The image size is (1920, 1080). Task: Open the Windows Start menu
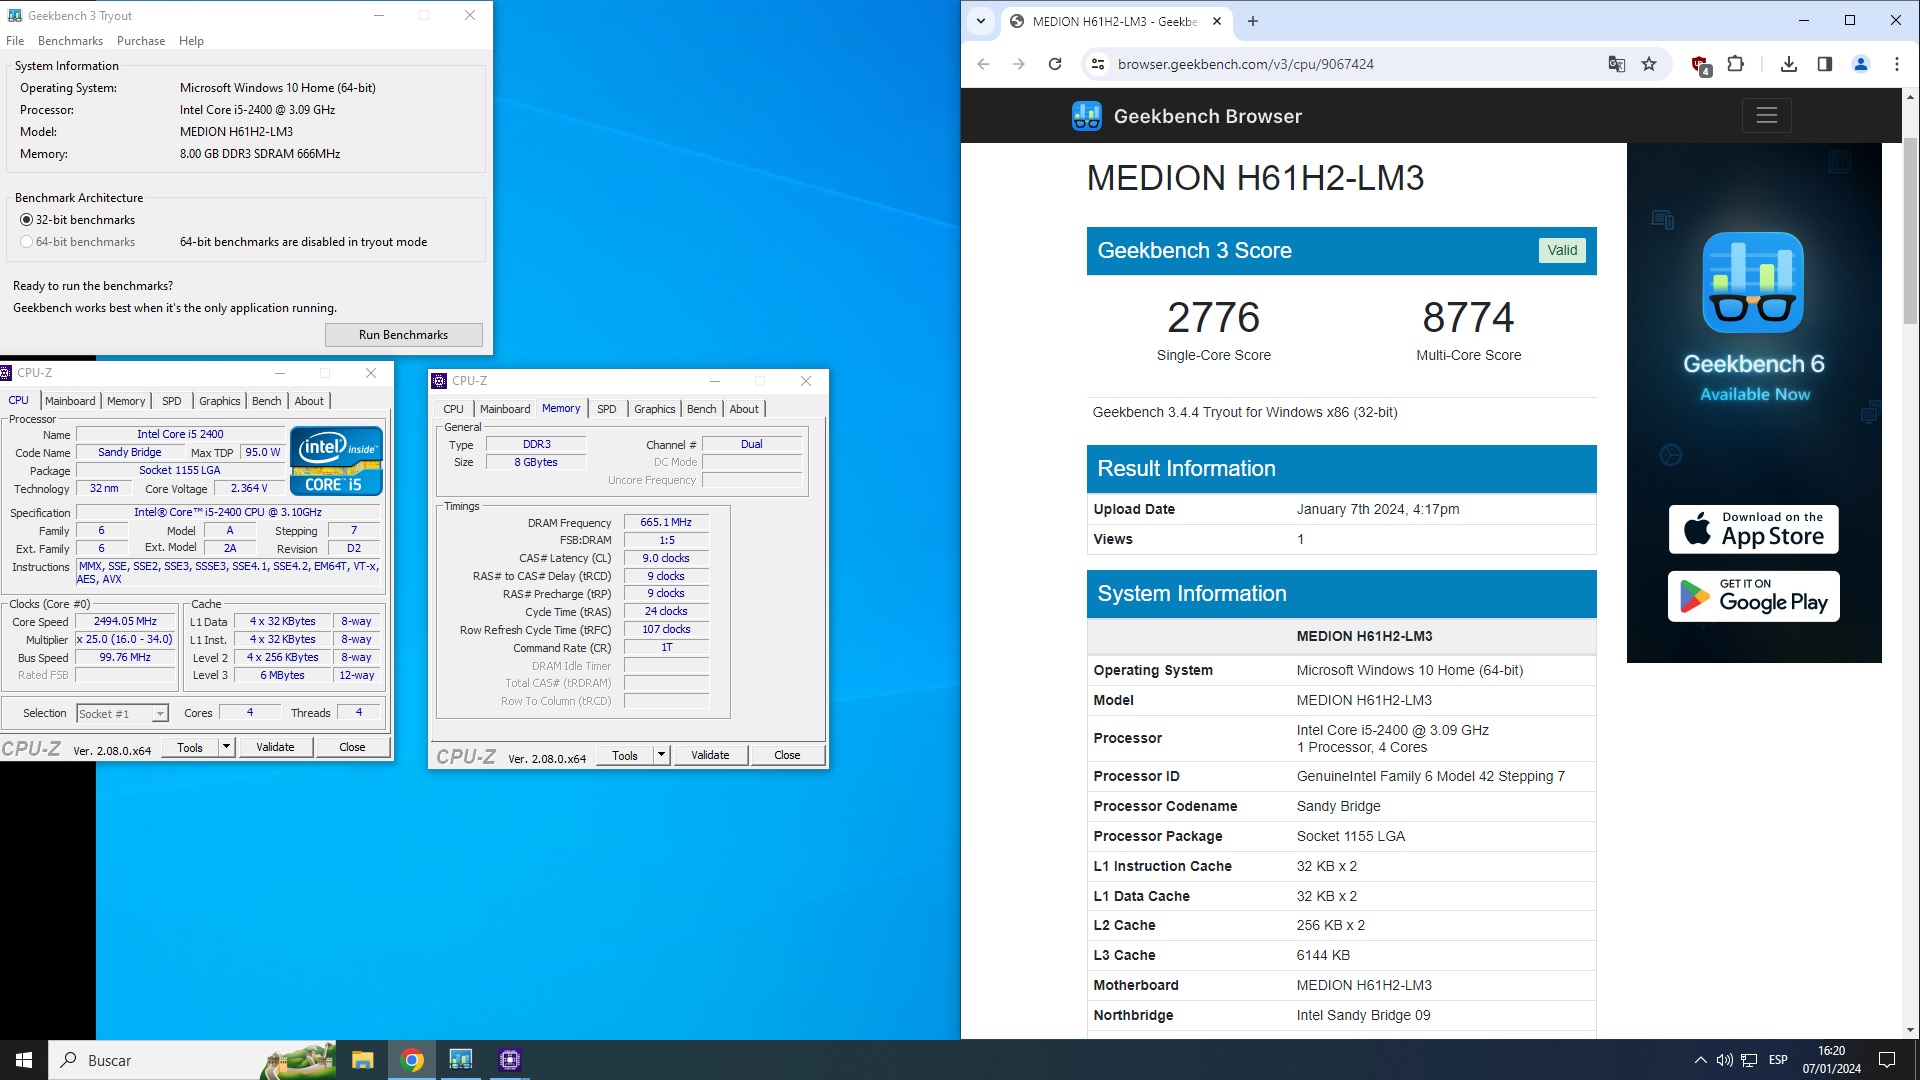[24, 1060]
